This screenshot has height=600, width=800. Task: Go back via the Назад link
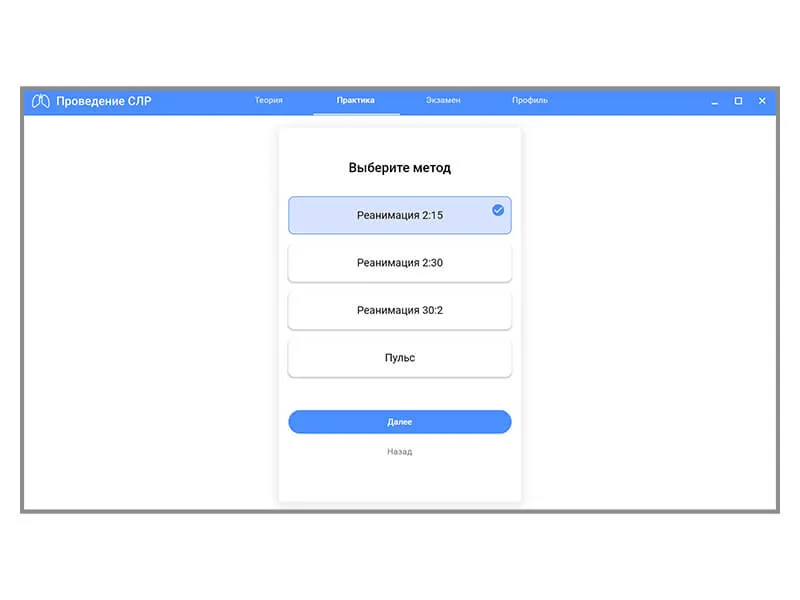tap(399, 452)
